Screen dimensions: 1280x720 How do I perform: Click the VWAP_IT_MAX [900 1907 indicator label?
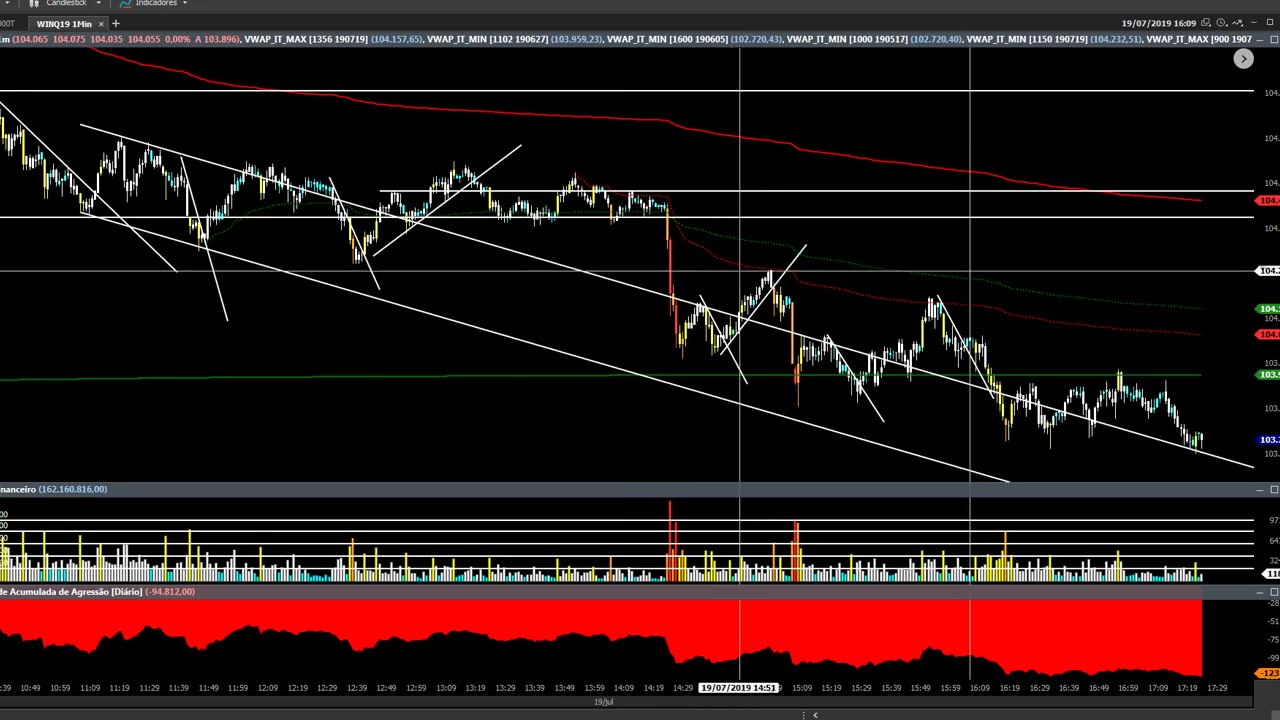[x=1199, y=39]
